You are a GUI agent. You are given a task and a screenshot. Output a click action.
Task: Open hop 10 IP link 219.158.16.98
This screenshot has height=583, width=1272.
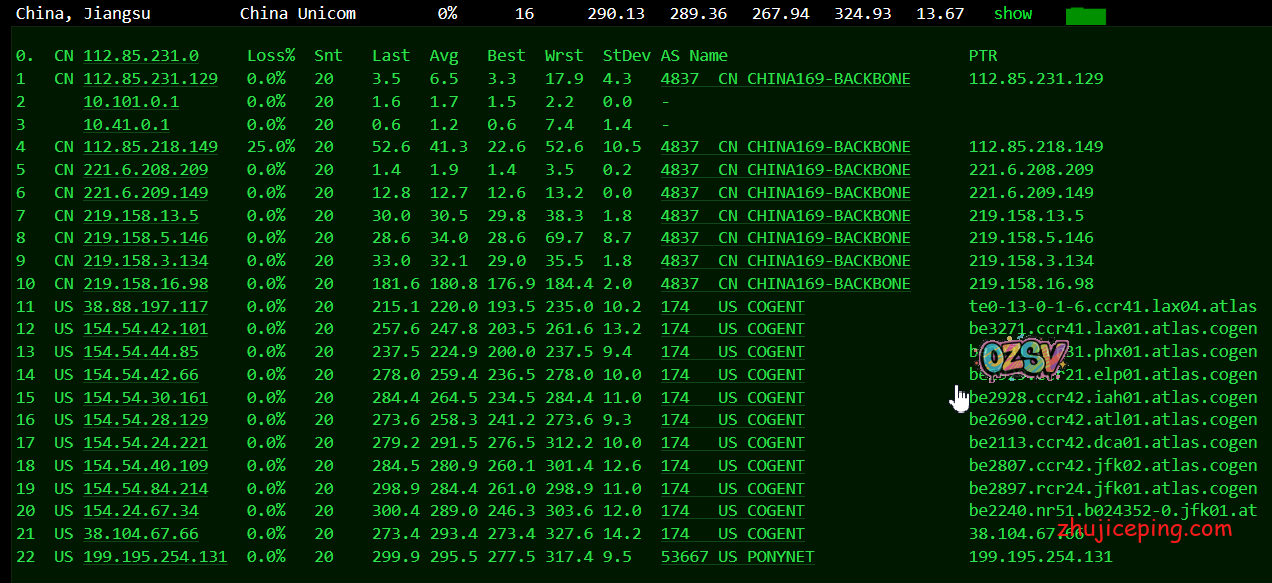click(145, 284)
